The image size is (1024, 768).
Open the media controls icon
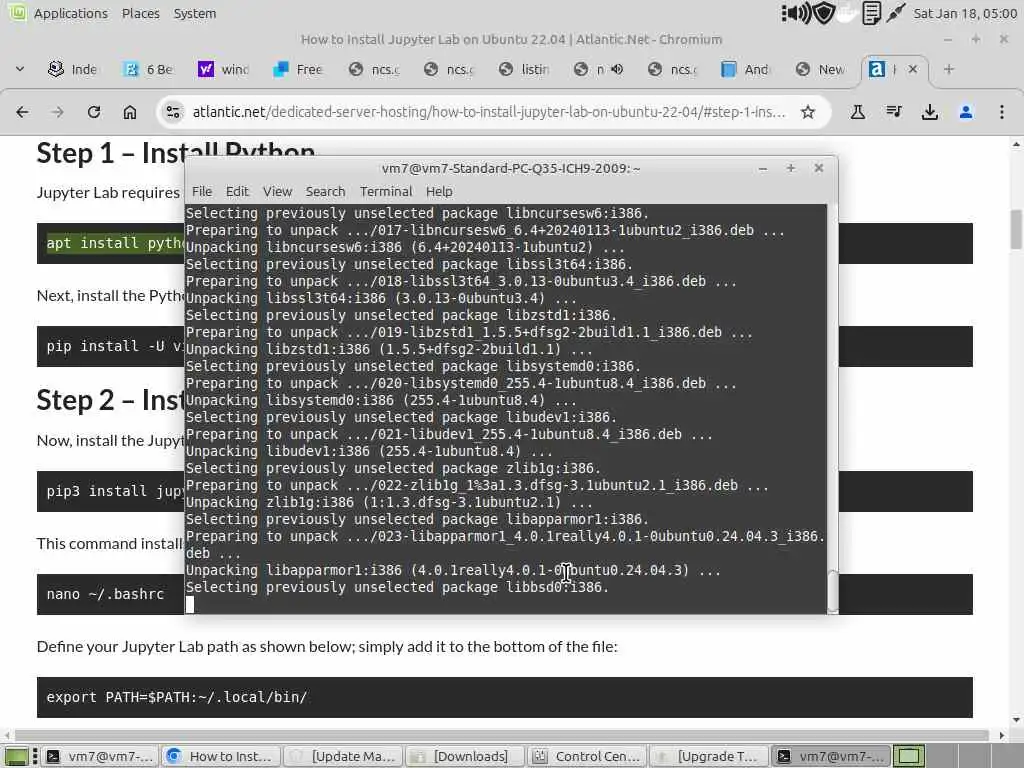894,112
